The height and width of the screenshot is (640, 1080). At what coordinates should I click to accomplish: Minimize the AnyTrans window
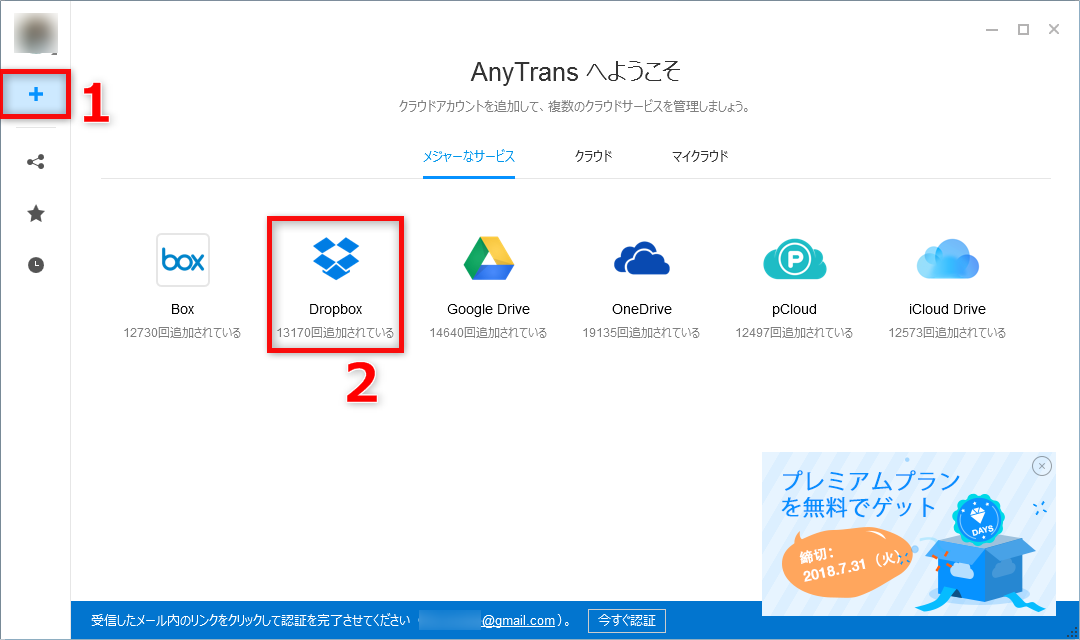pyautogui.click(x=992, y=30)
